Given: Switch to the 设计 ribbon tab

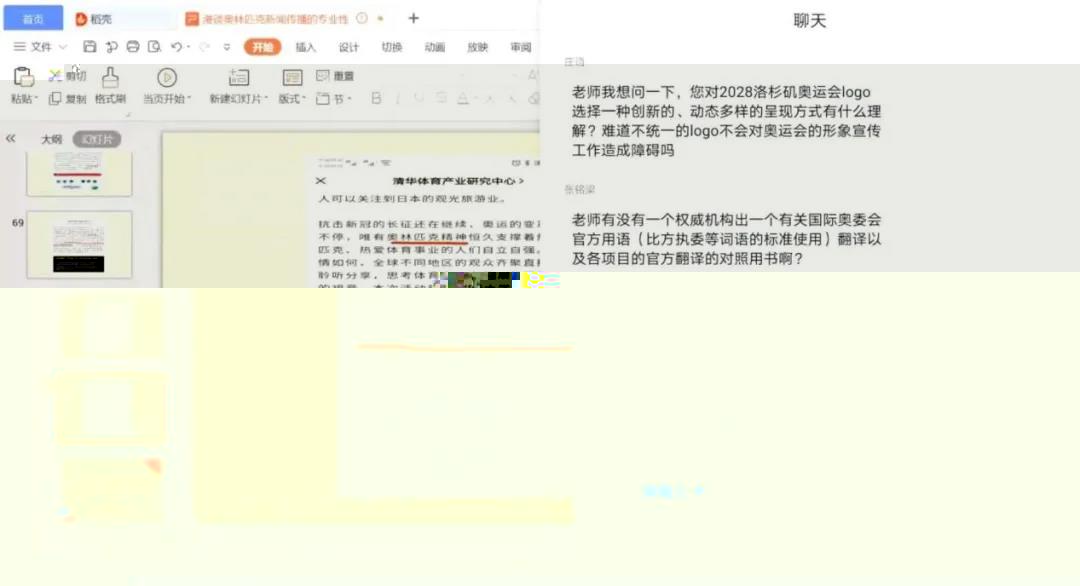Looking at the screenshot, I should (349, 47).
